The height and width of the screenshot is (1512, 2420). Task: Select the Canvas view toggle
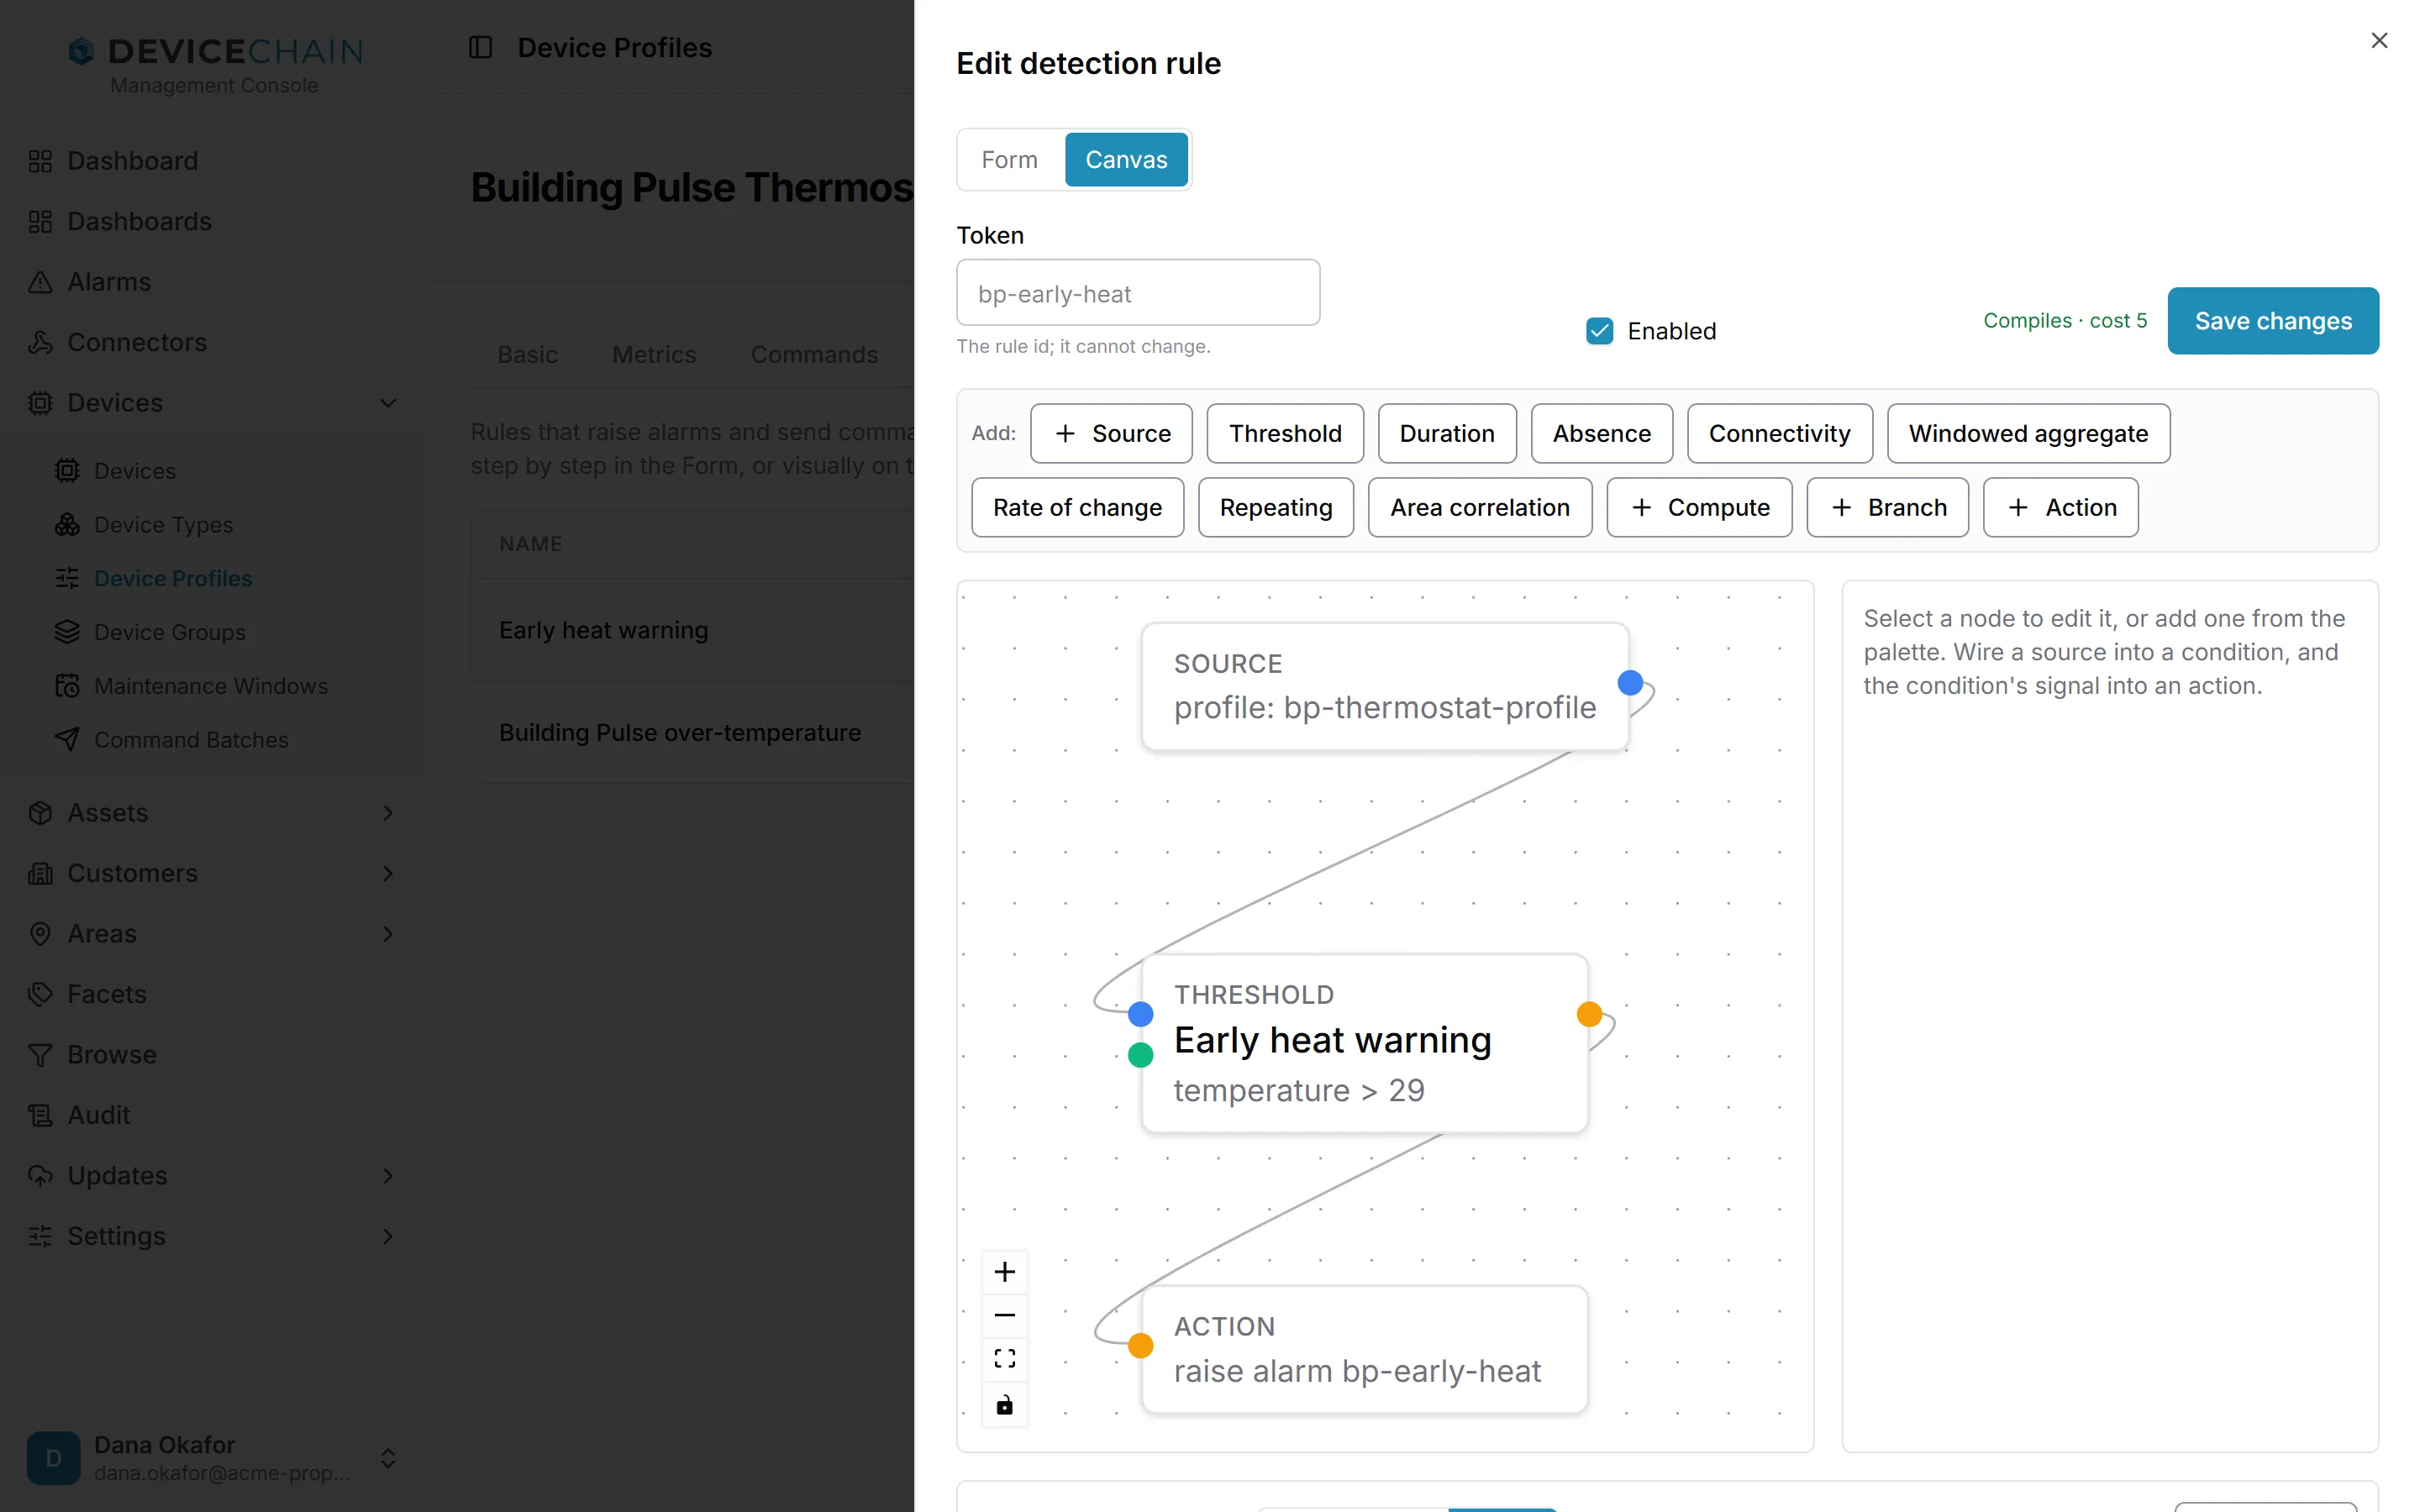click(x=1126, y=160)
